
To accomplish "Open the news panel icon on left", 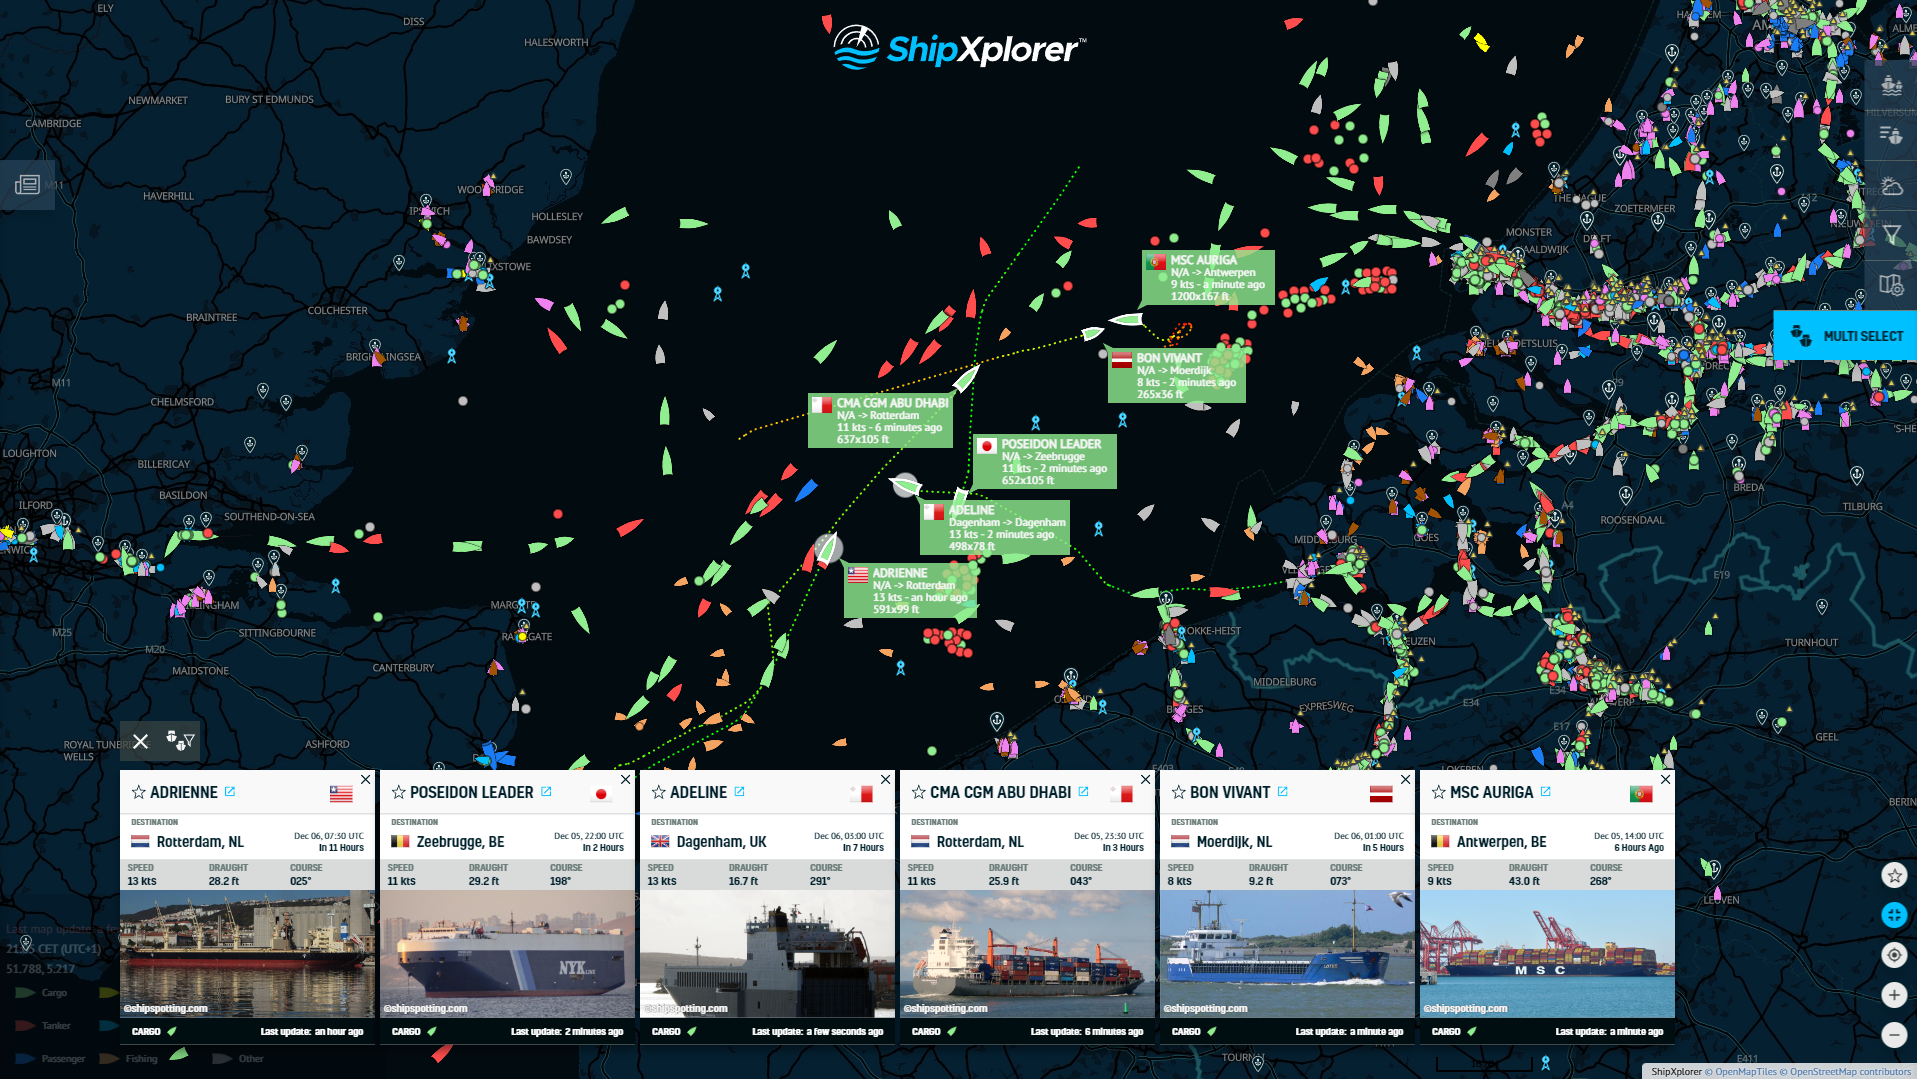I will pos(27,185).
